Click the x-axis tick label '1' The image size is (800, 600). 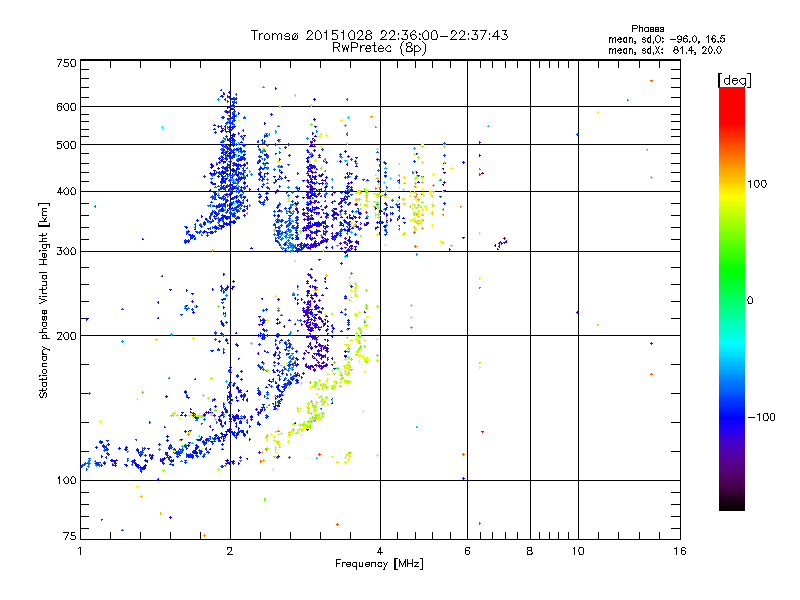pyautogui.click(x=80, y=551)
